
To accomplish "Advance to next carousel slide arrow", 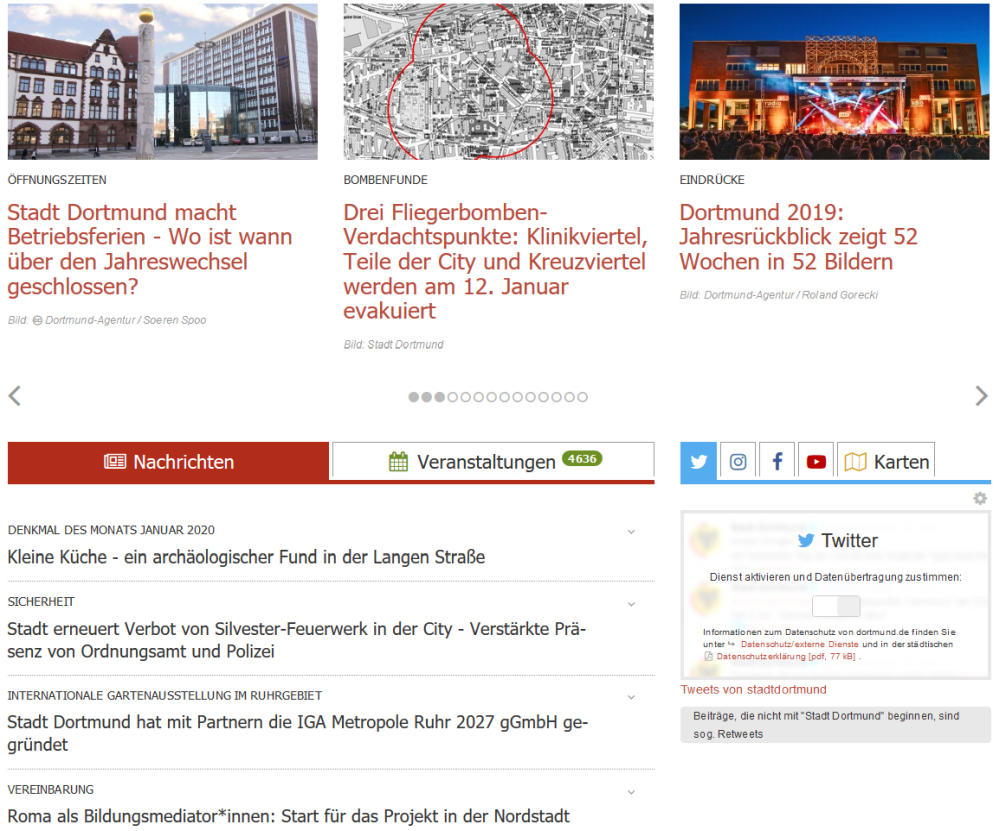I will pyautogui.click(x=982, y=396).
